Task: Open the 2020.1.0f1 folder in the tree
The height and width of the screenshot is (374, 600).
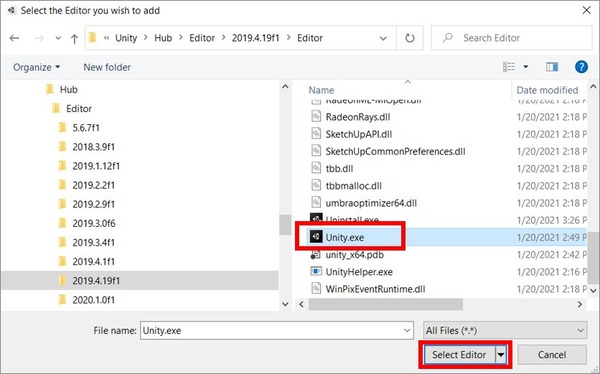Action: pos(94,300)
